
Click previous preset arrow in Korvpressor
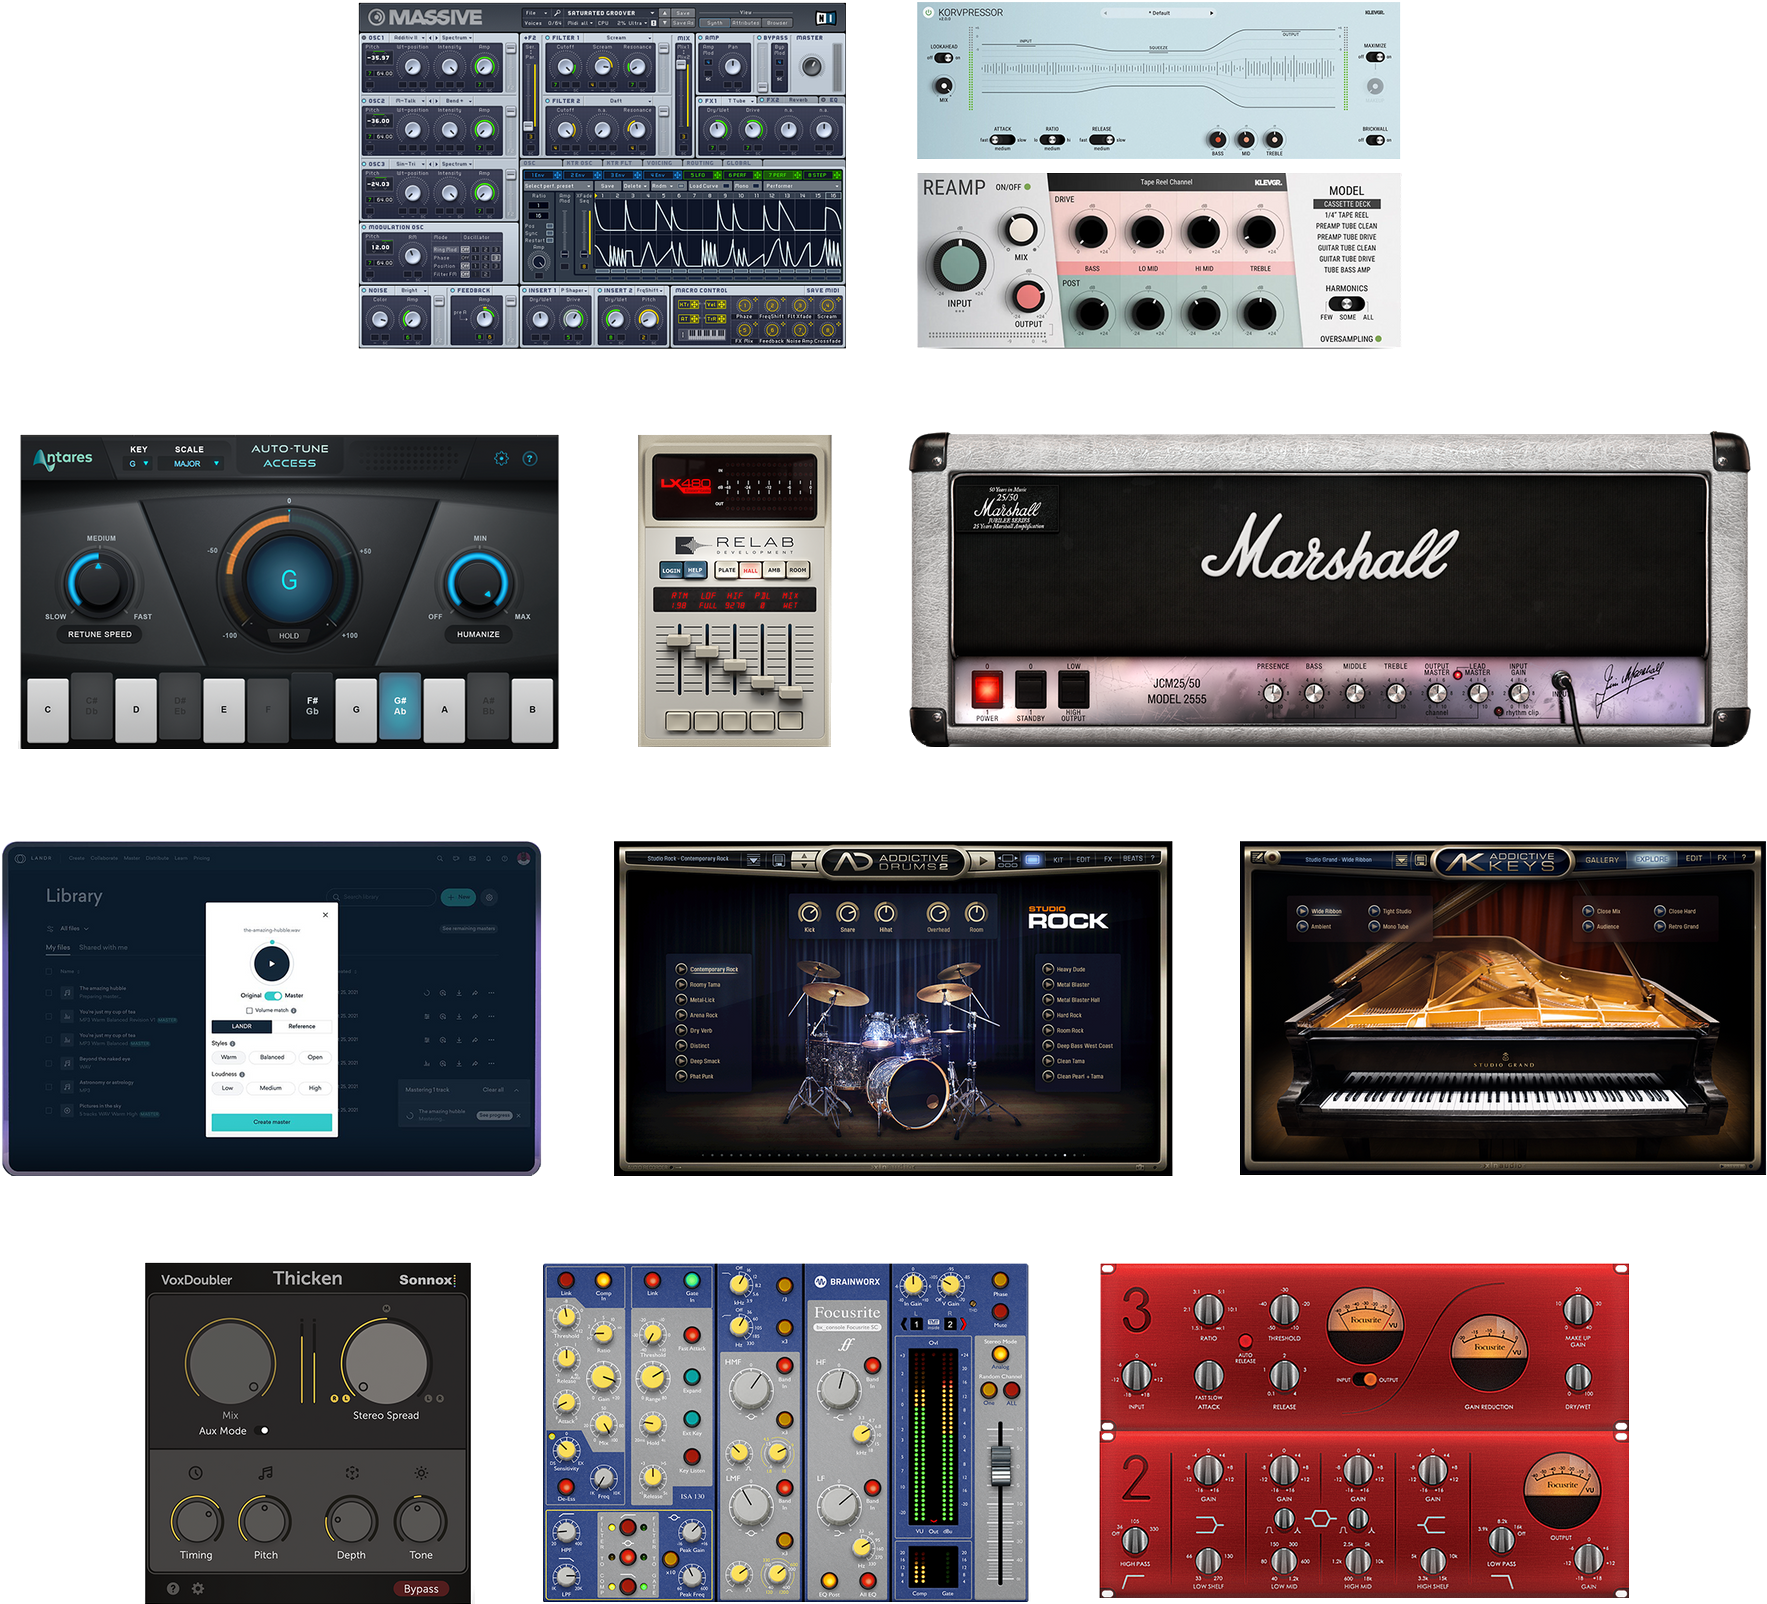[x=1105, y=13]
